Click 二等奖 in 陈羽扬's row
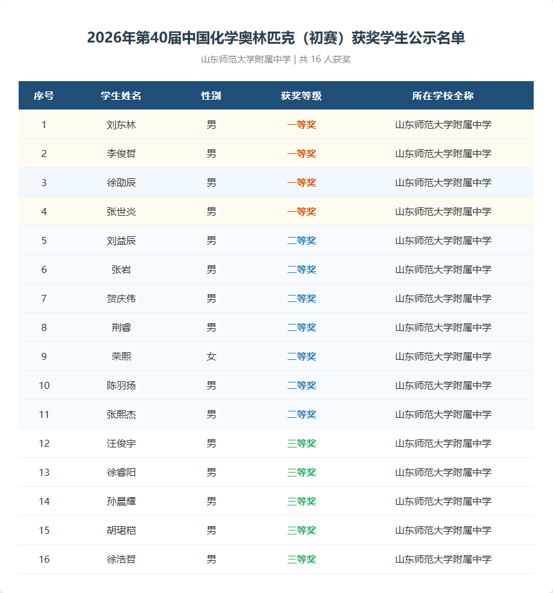This screenshot has height=593, width=553. pyautogui.click(x=301, y=385)
